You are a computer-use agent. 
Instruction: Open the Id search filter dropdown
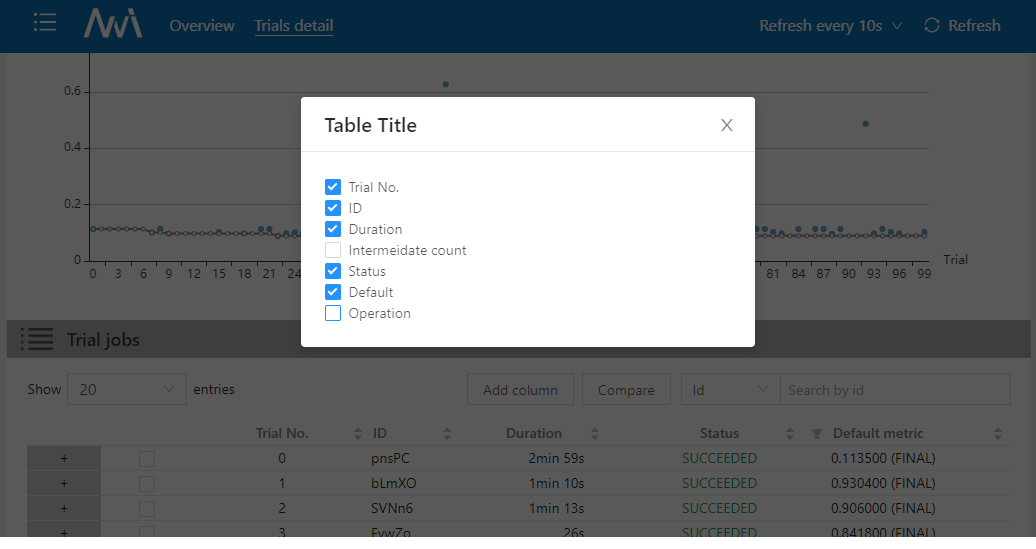pos(730,390)
